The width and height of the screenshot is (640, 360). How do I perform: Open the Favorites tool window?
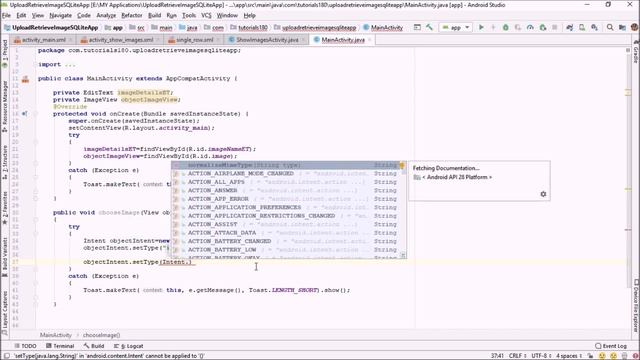4,208
